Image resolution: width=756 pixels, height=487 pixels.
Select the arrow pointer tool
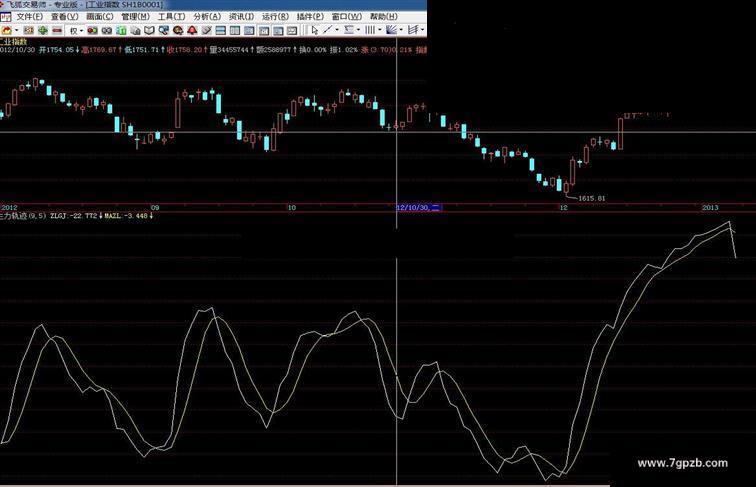tap(315, 30)
